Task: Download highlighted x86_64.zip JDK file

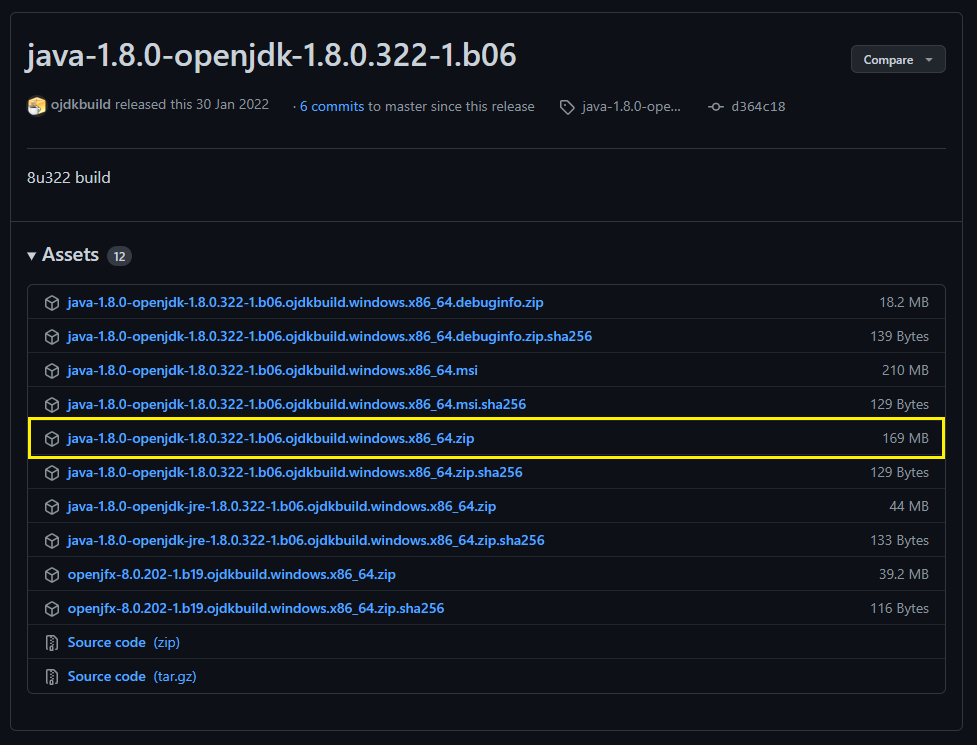Action: pyautogui.click(x=277, y=438)
